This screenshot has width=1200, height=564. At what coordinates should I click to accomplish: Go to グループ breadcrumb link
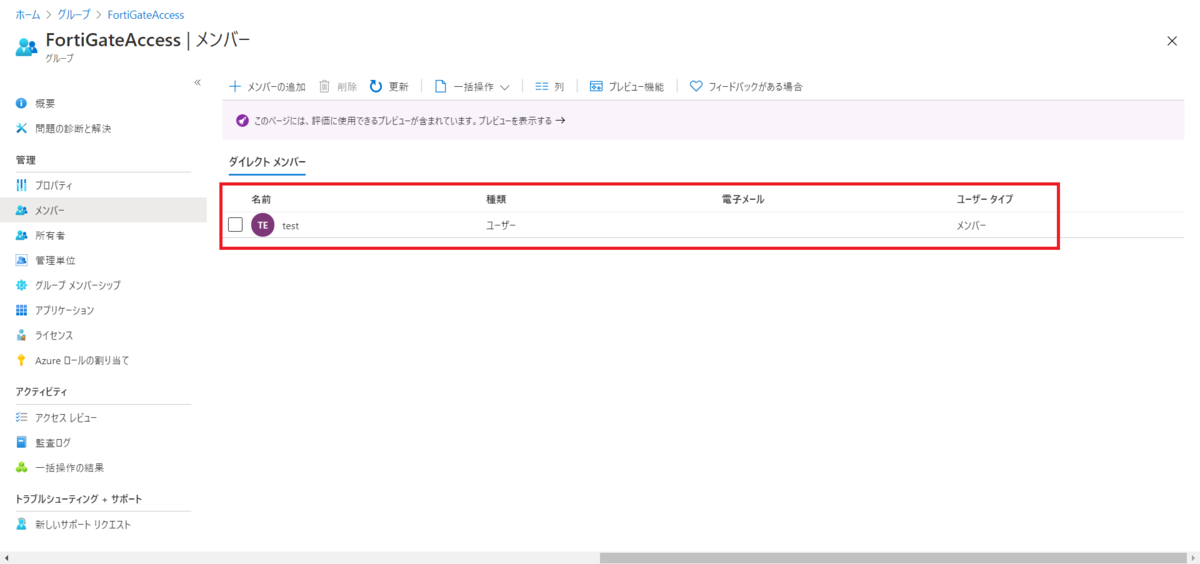72,15
